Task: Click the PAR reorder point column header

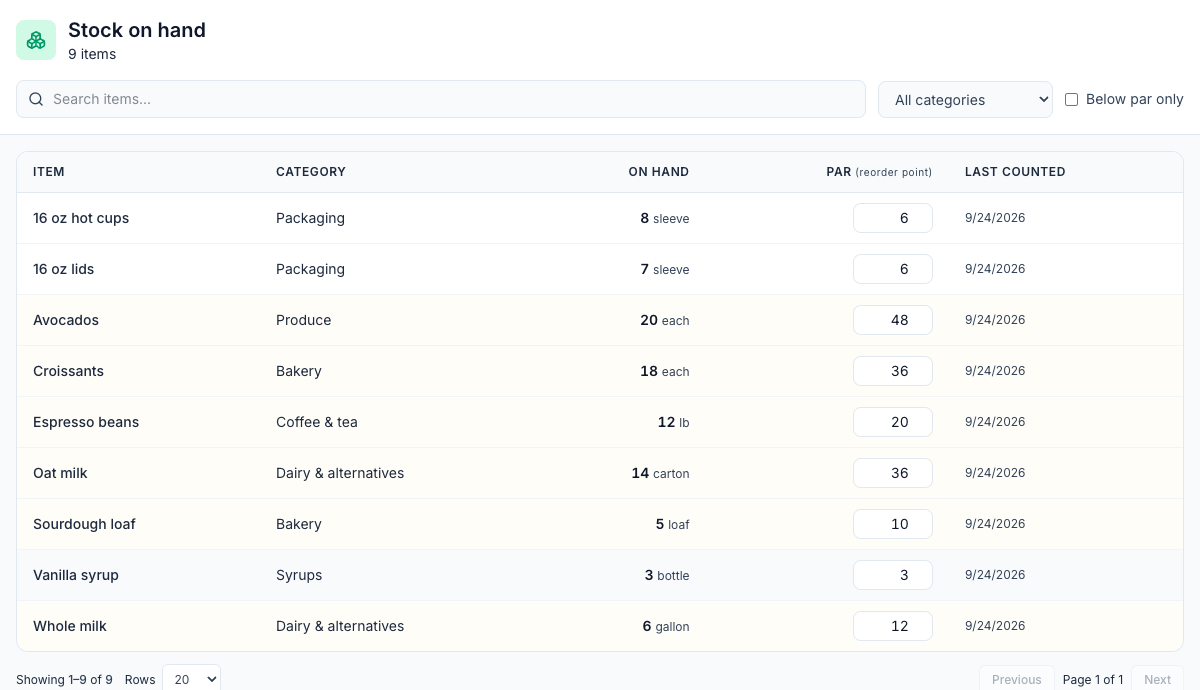Action: (x=879, y=172)
